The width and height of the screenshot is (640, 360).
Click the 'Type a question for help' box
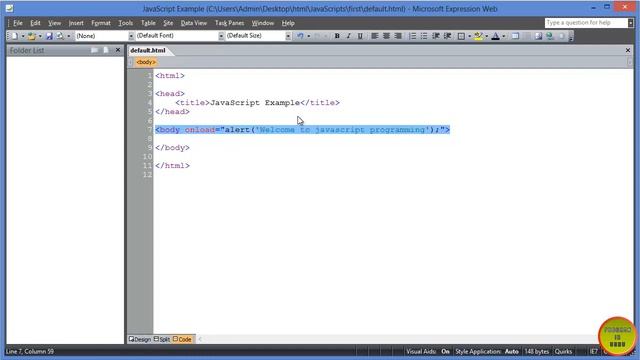(586, 23)
